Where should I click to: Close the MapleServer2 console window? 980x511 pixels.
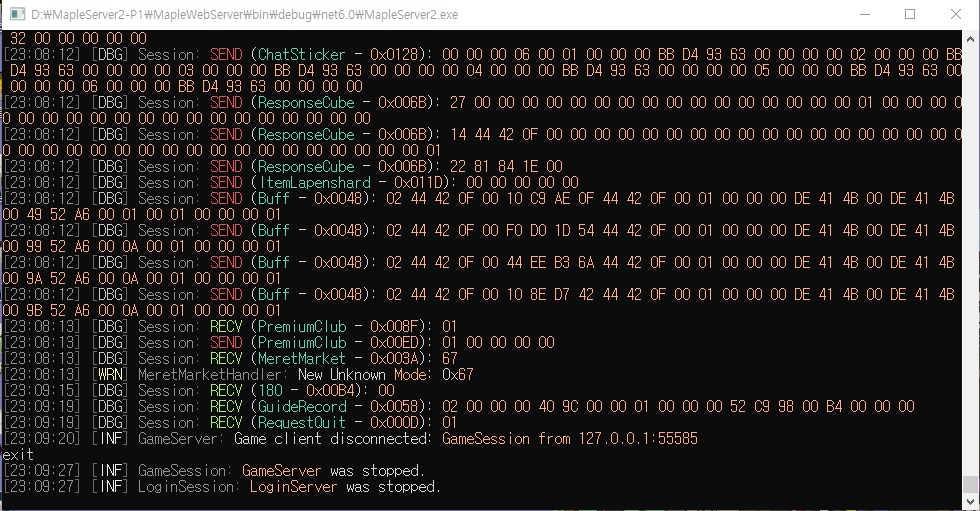point(956,14)
